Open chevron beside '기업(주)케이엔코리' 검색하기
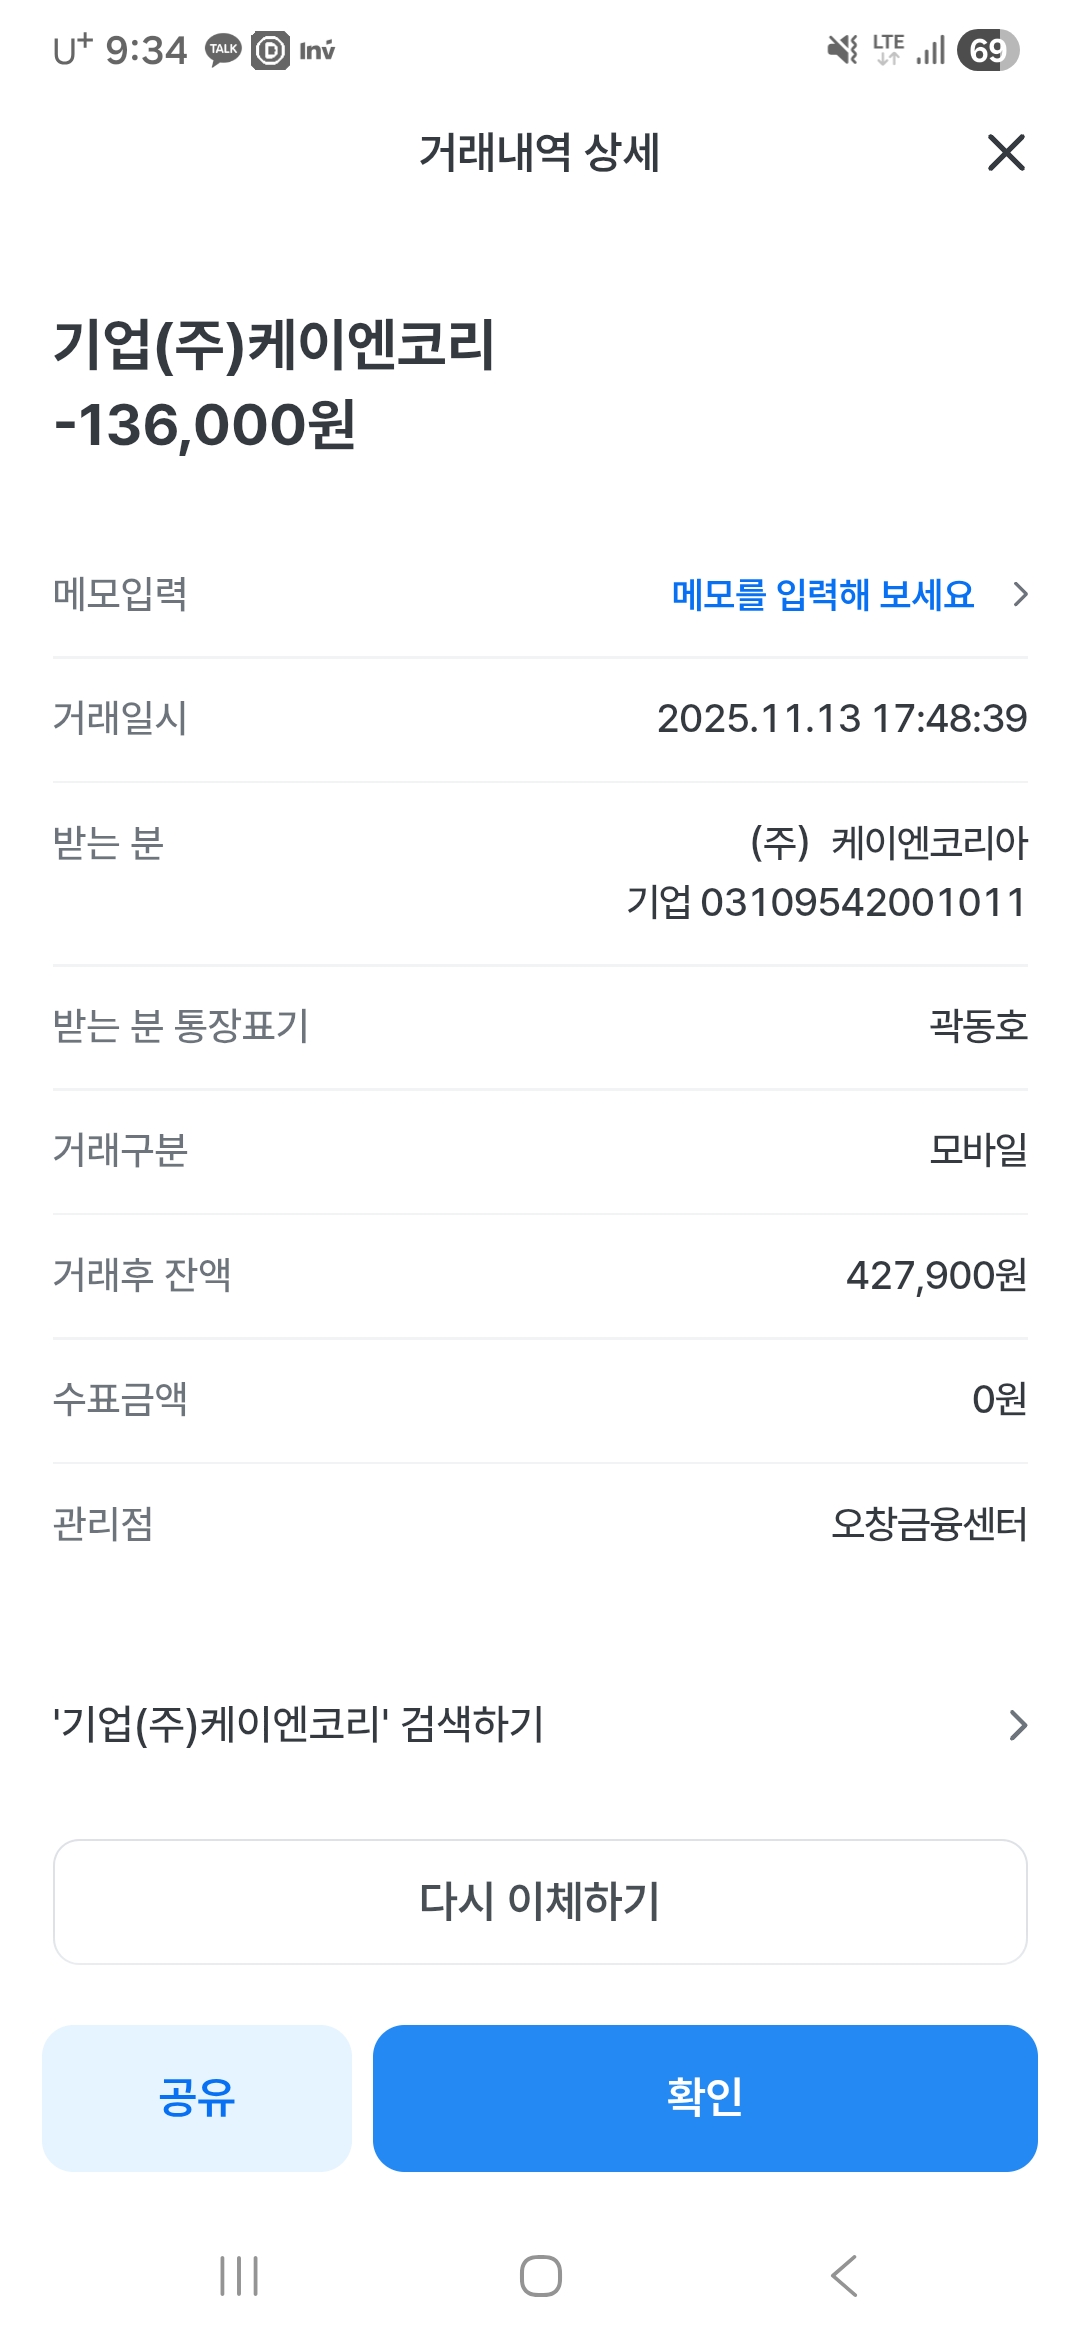This screenshot has width=1080, height=2340. point(1018,1725)
